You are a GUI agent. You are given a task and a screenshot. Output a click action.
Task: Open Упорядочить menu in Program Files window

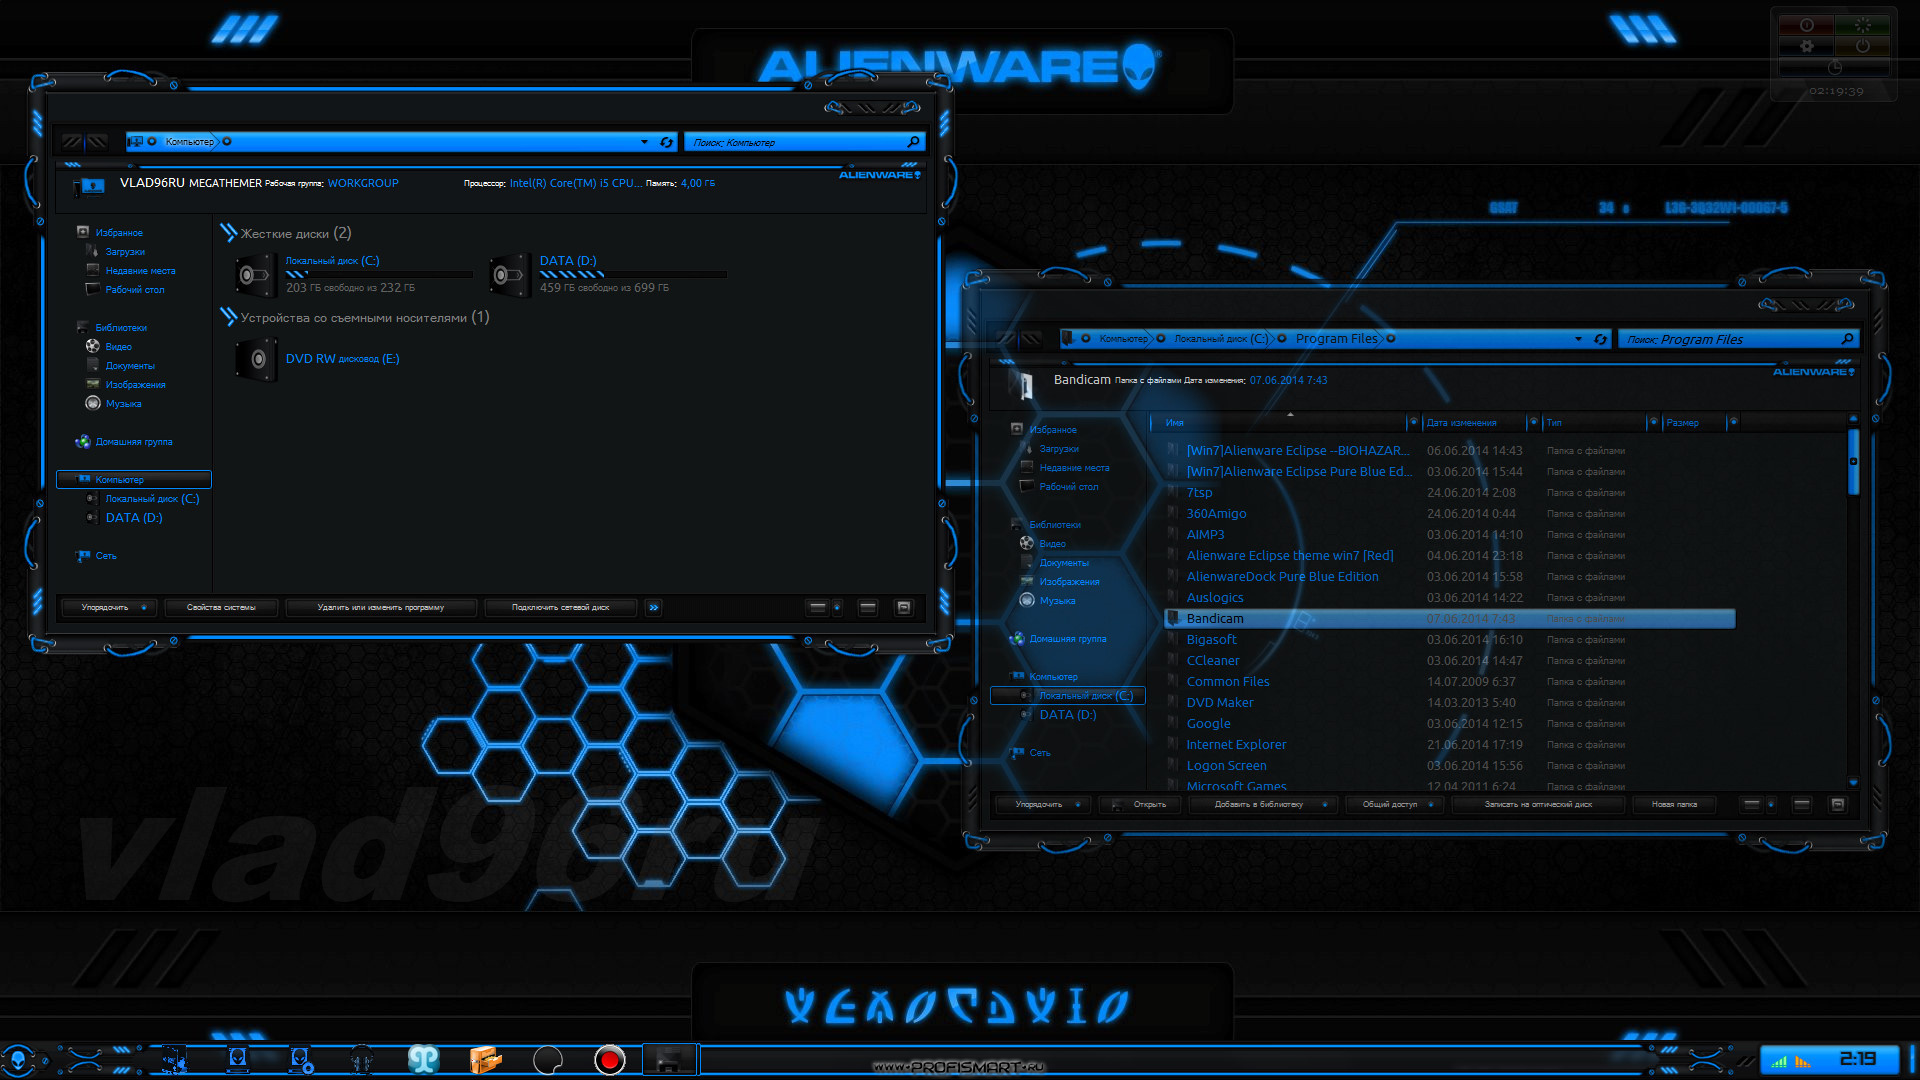pyautogui.click(x=1043, y=804)
